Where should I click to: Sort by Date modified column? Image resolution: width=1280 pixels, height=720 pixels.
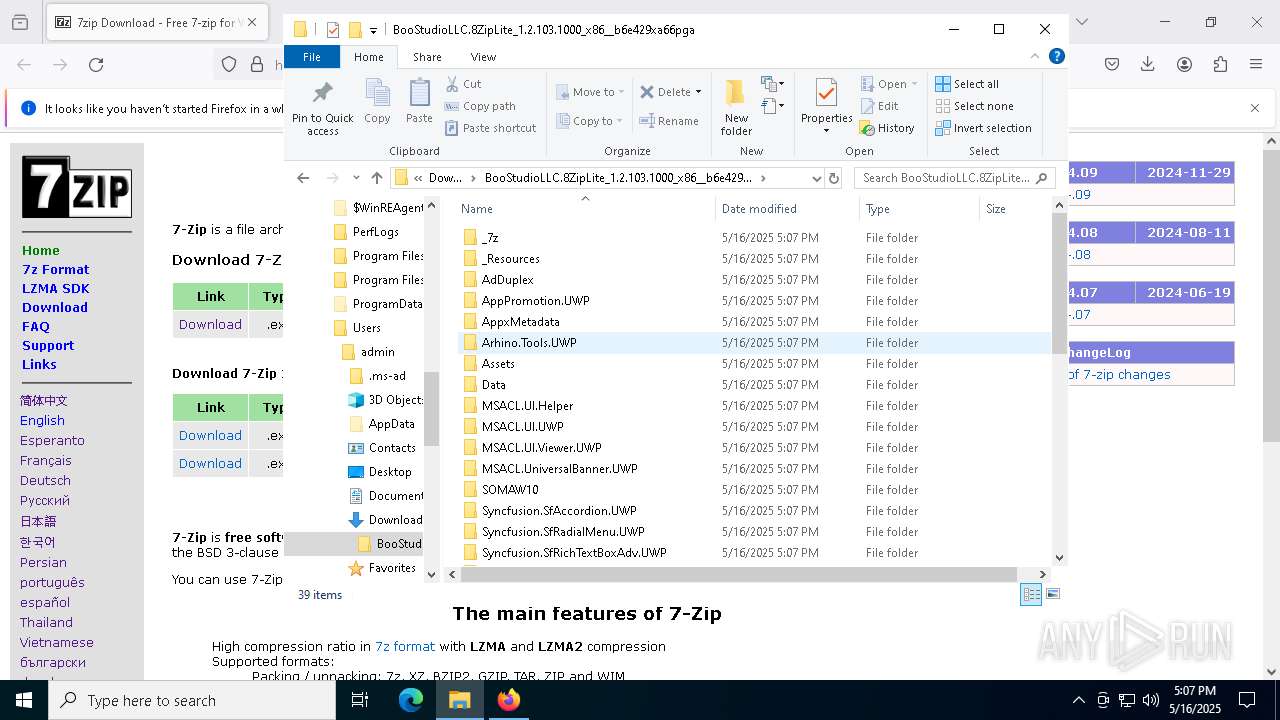click(788, 208)
